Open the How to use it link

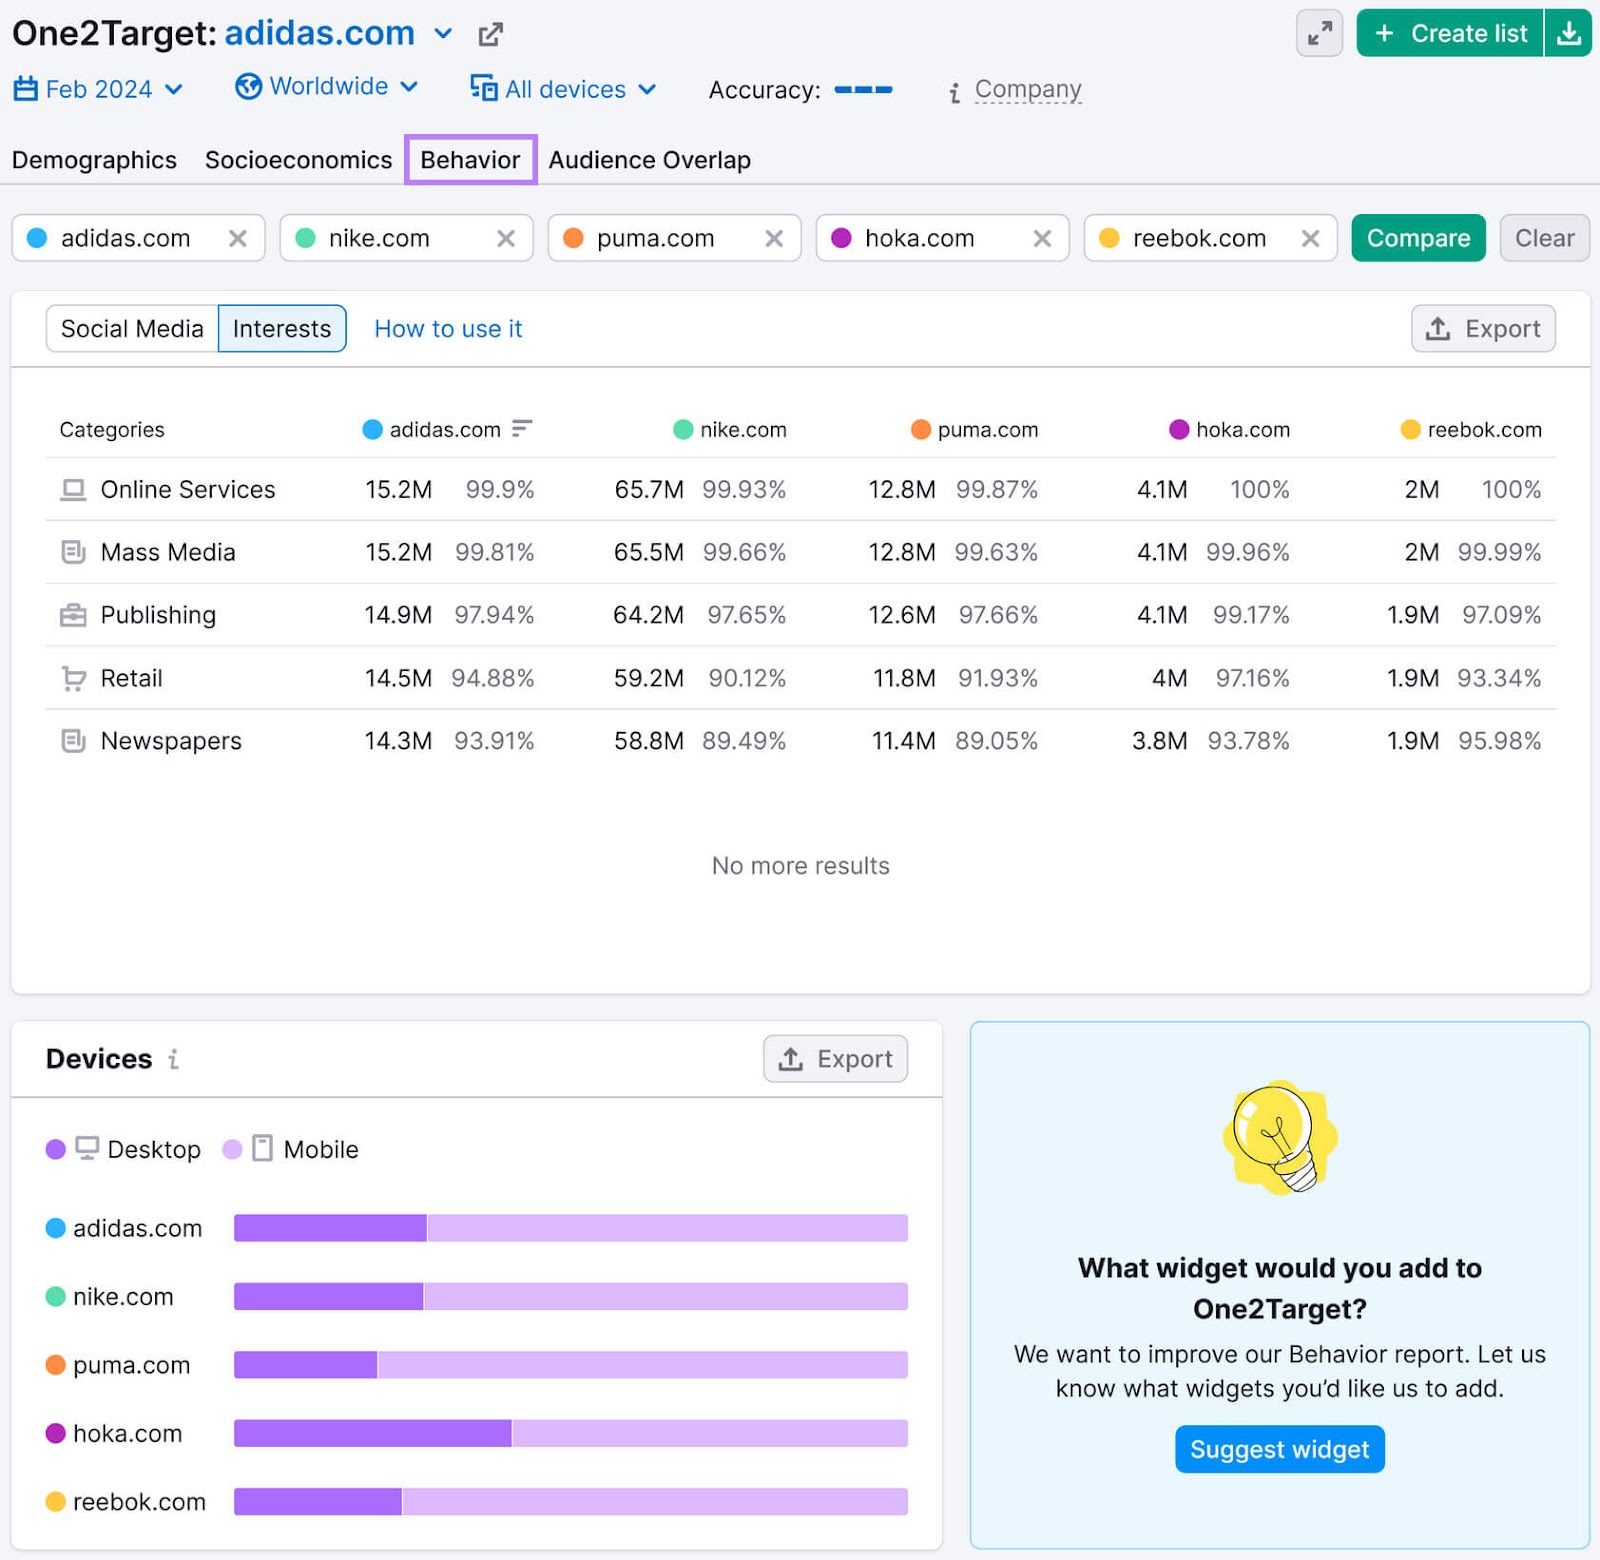point(447,328)
